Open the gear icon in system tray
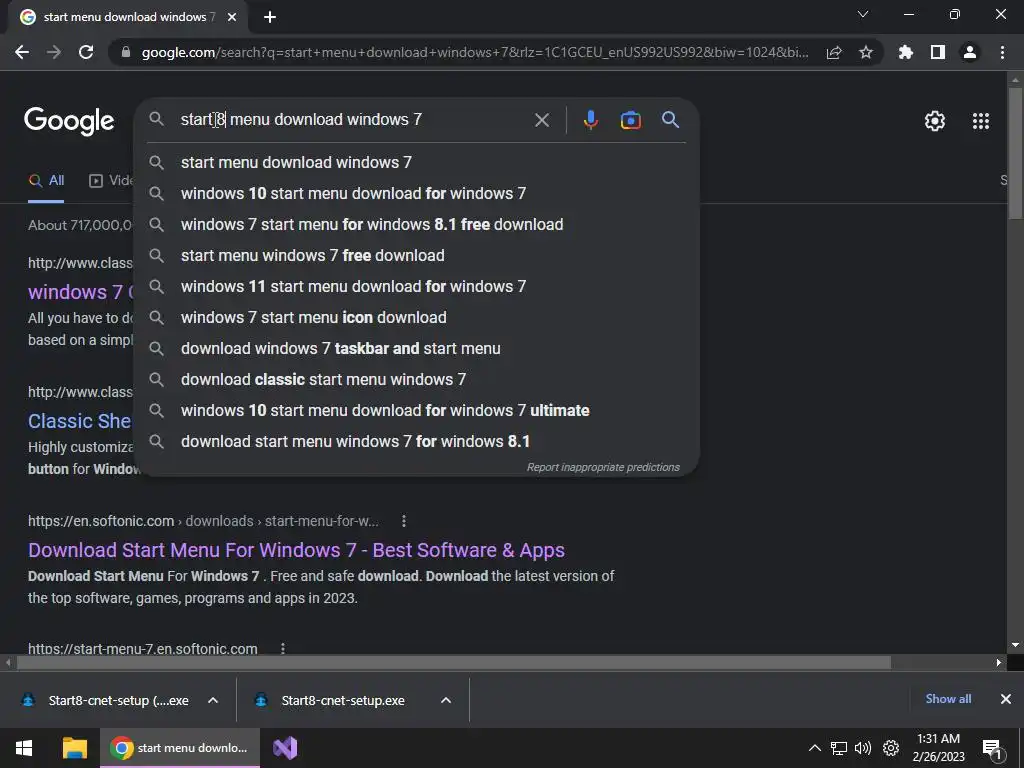The height and width of the screenshot is (768, 1024). (x=891, y=748)
